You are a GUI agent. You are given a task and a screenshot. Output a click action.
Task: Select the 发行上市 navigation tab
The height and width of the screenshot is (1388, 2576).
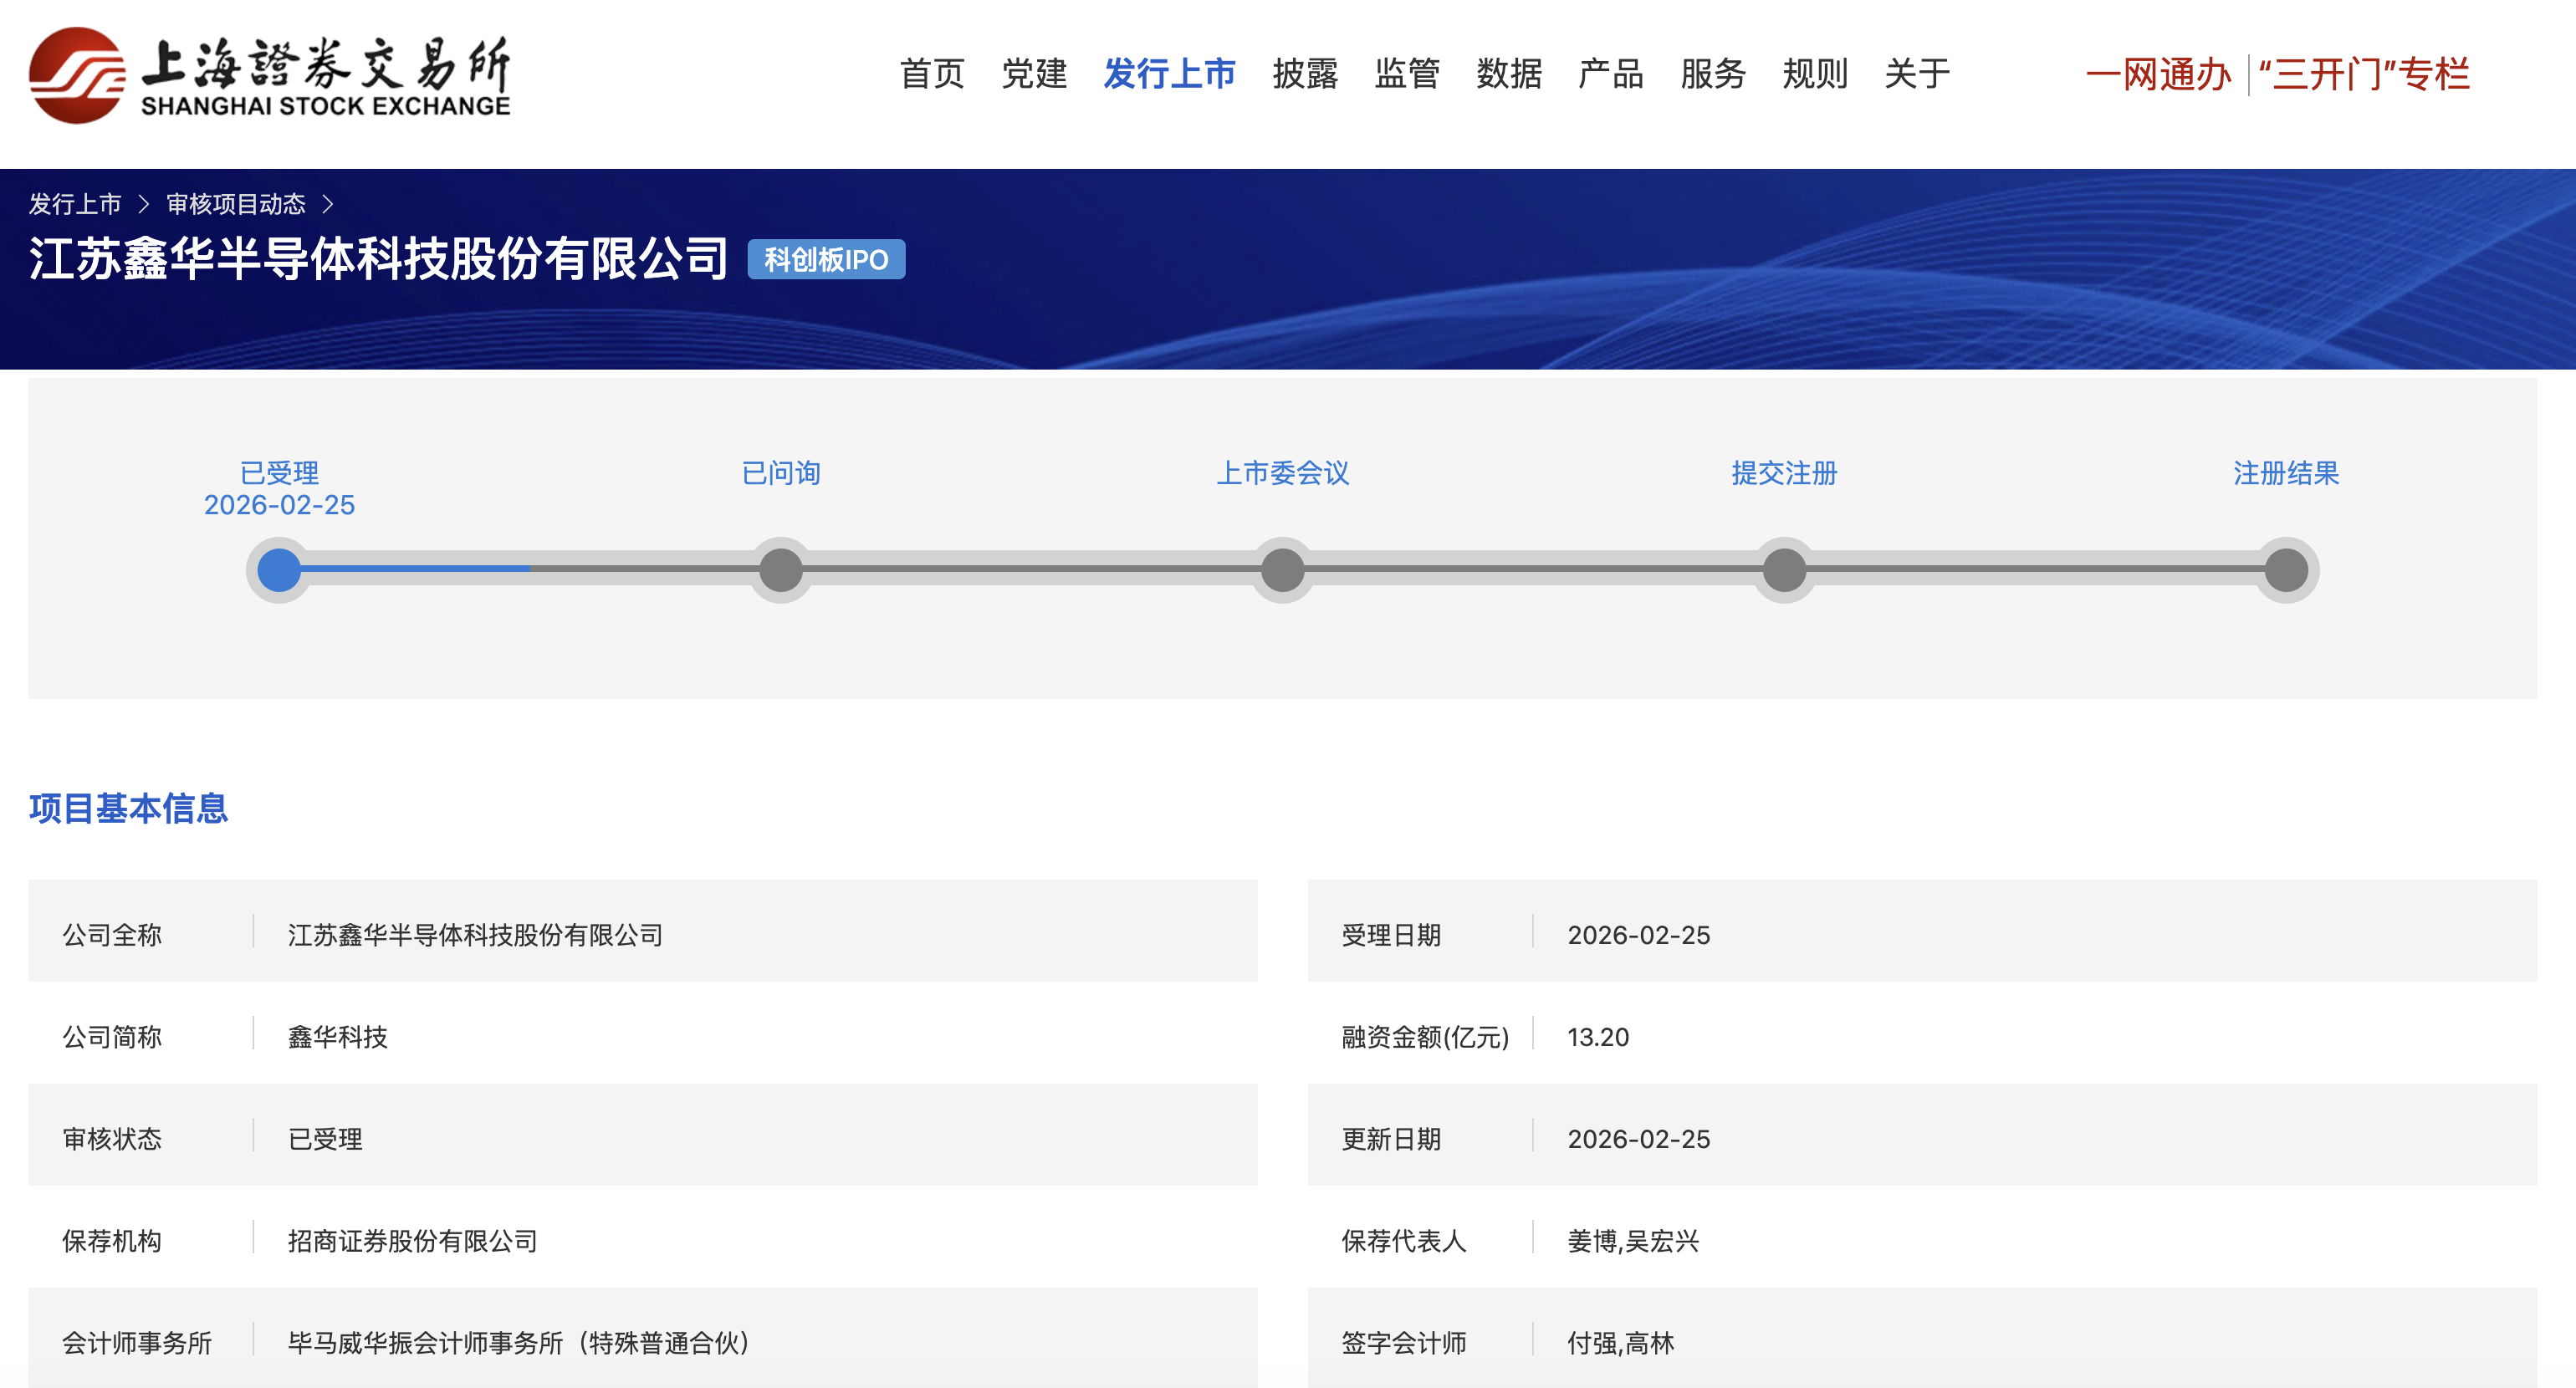(1169, 74)
